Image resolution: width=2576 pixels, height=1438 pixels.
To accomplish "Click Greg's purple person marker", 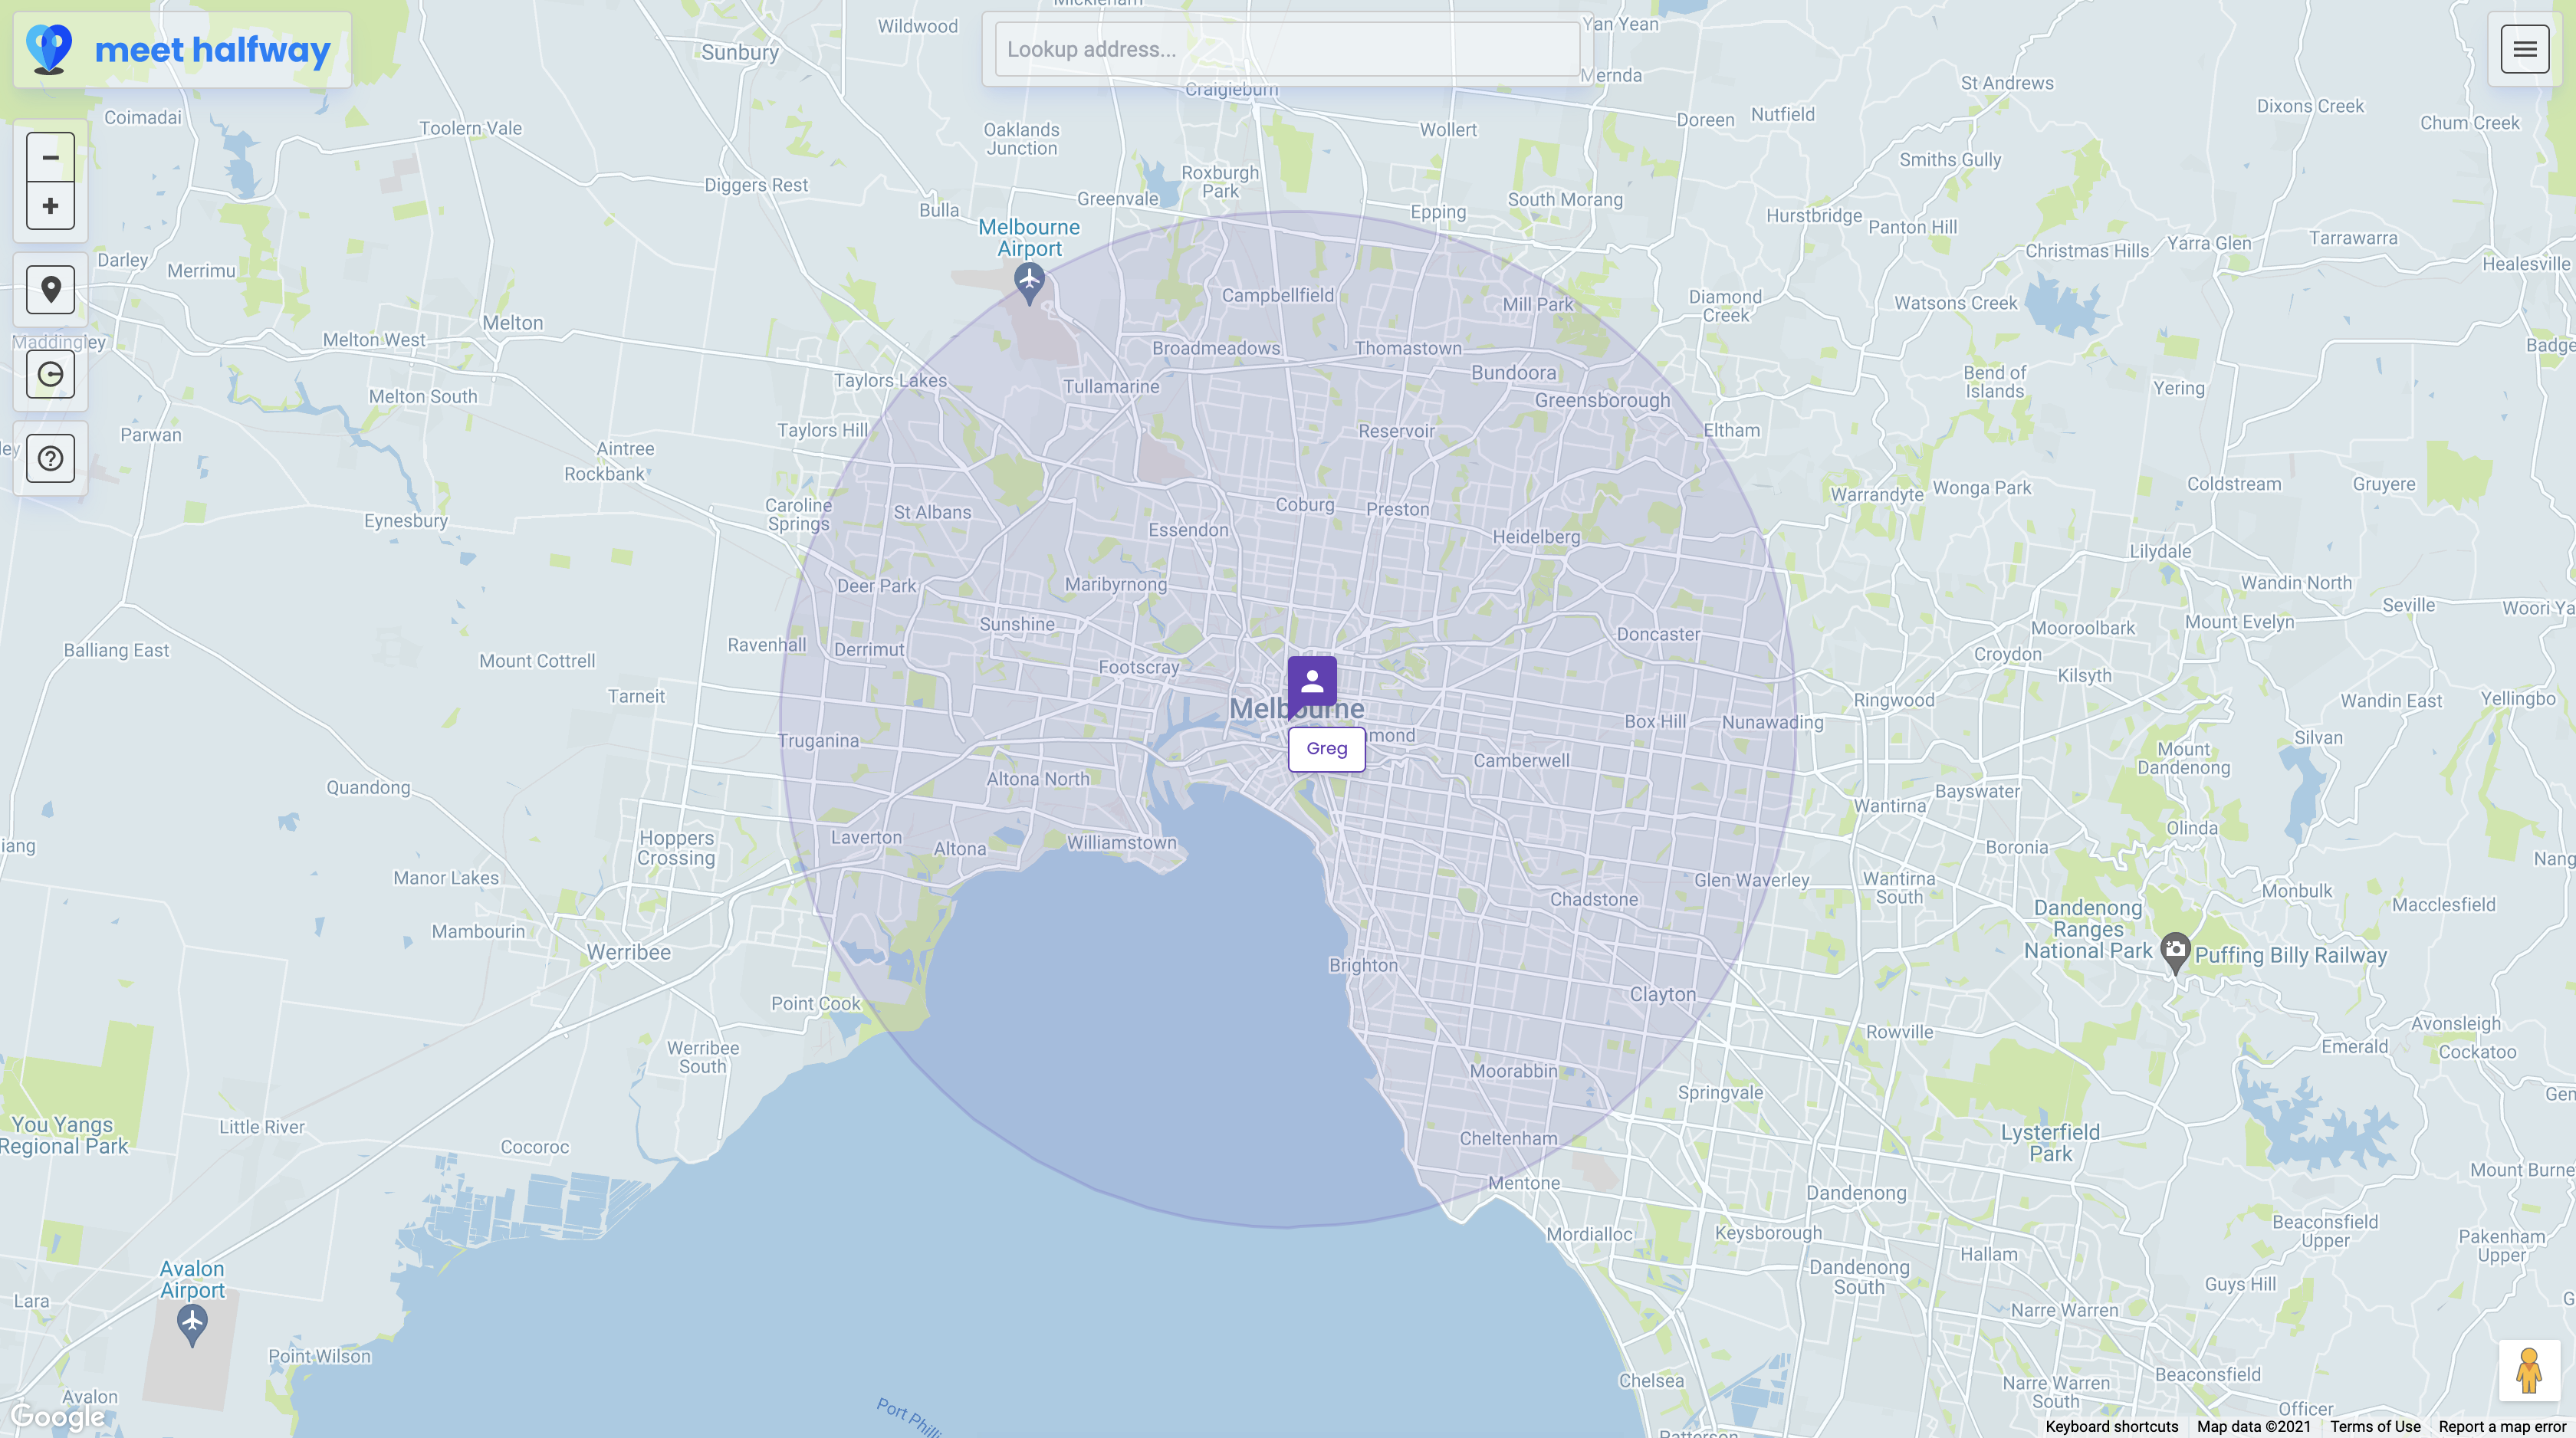I will tap(1312, 682).
